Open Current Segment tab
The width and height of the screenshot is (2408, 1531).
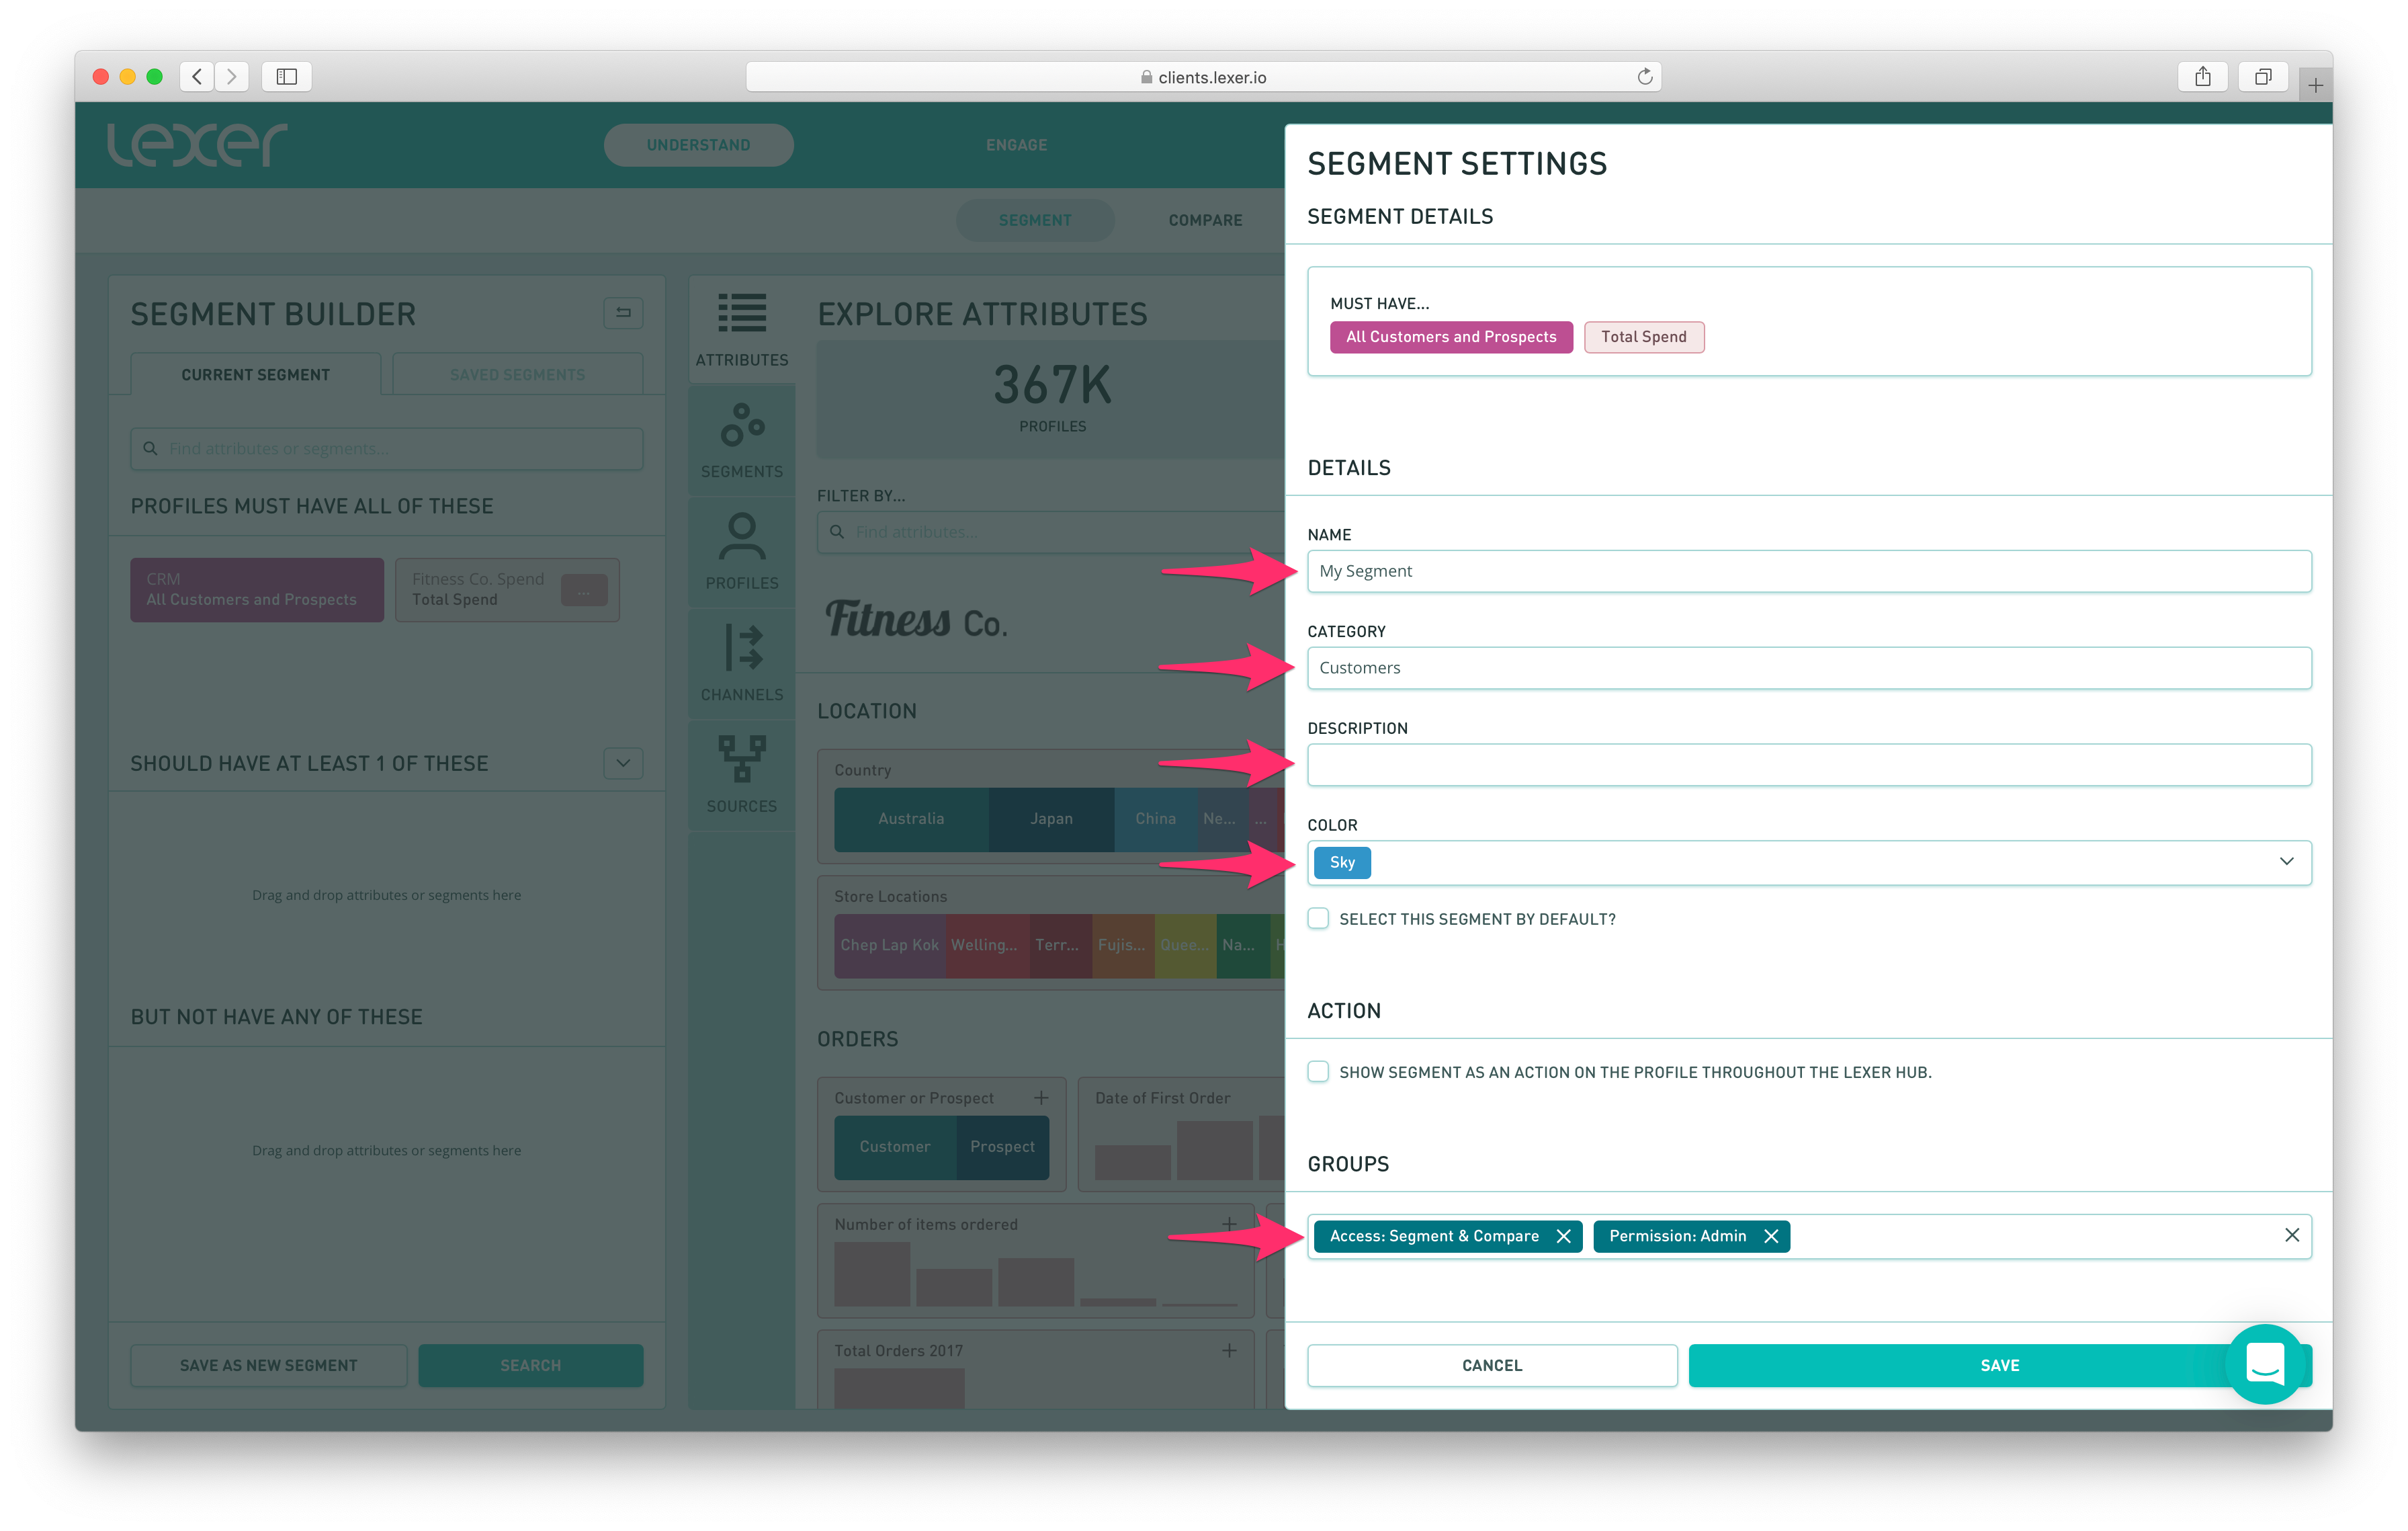pos(256,374)
